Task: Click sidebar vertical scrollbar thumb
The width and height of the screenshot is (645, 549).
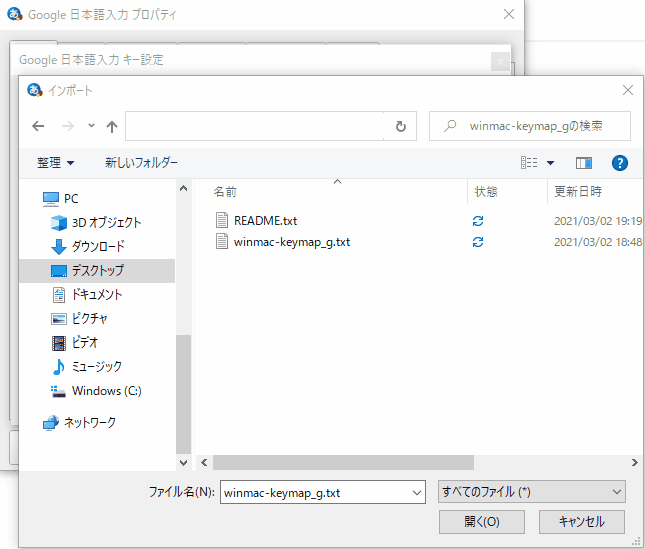Action: 183,394
